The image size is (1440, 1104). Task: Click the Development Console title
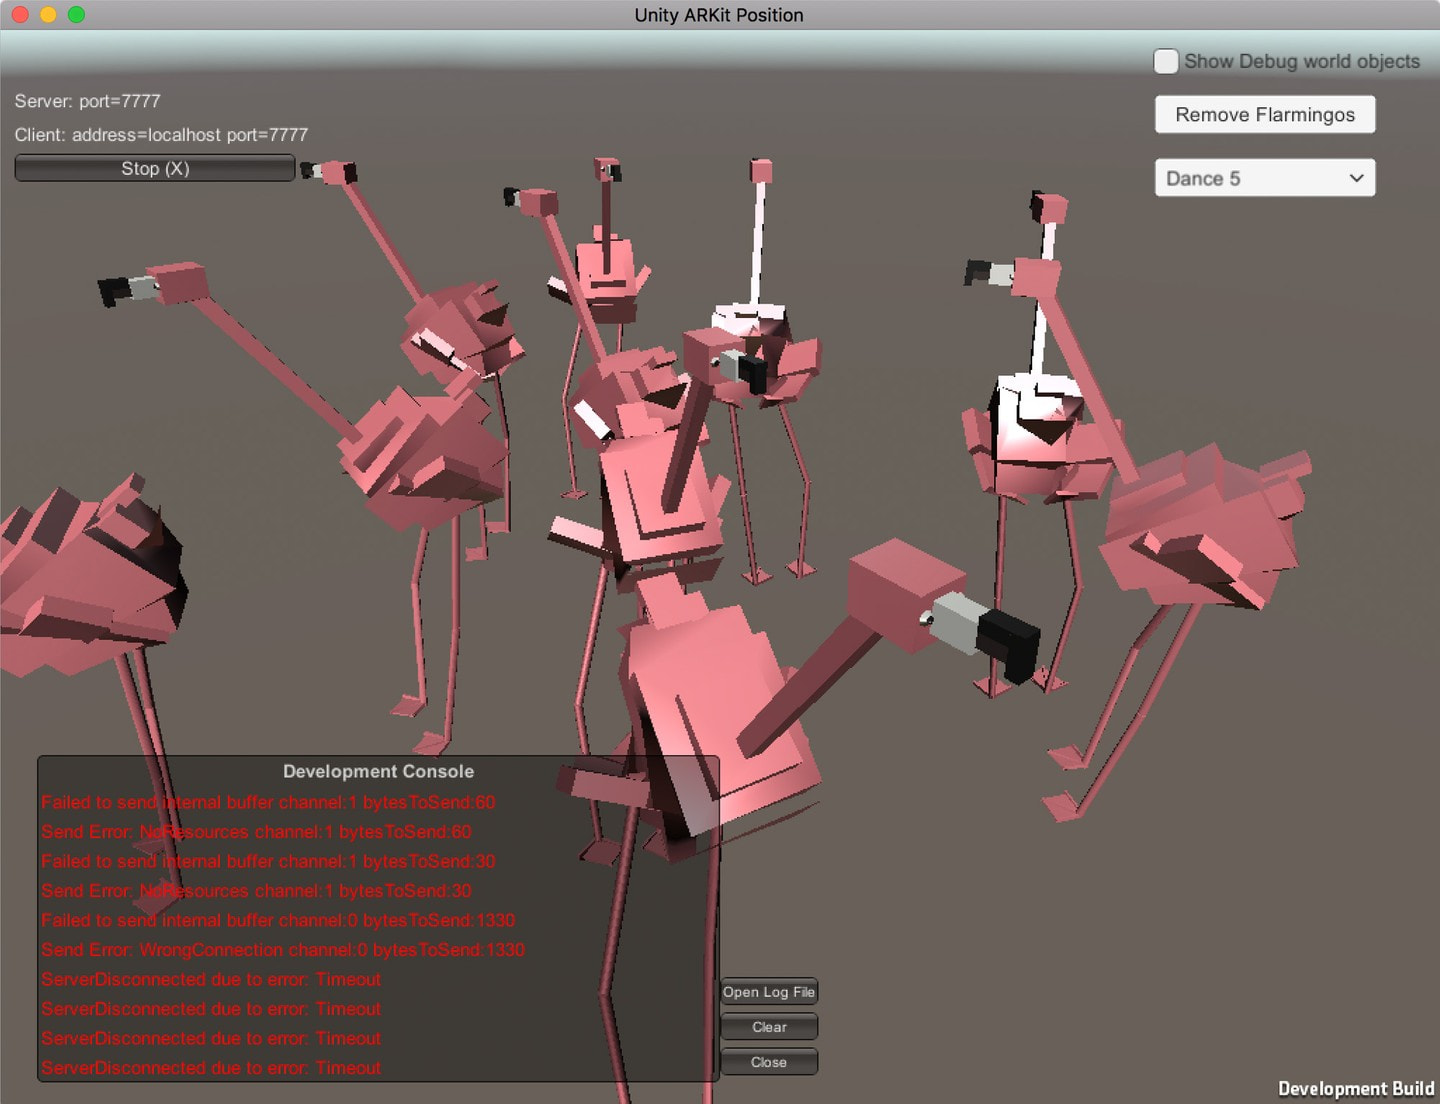tap(378, 771)
